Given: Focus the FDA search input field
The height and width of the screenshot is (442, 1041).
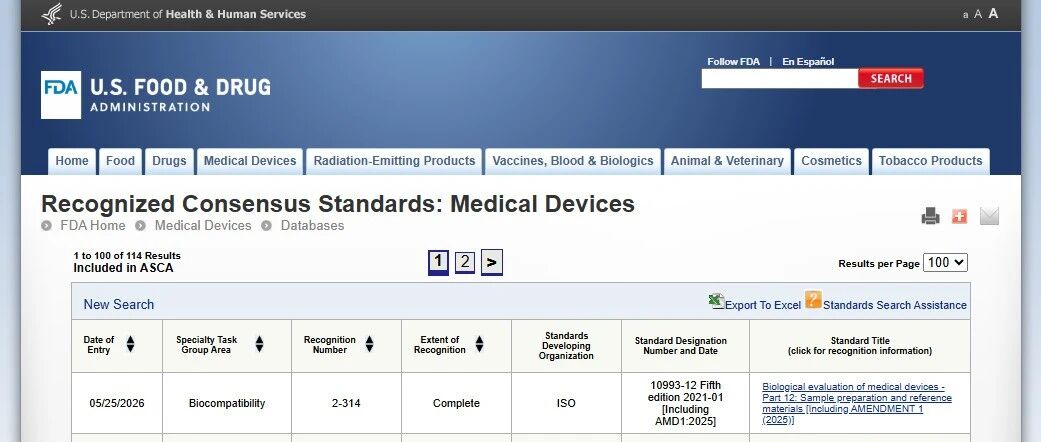Looking at the screenshot, I should [780, 78].
